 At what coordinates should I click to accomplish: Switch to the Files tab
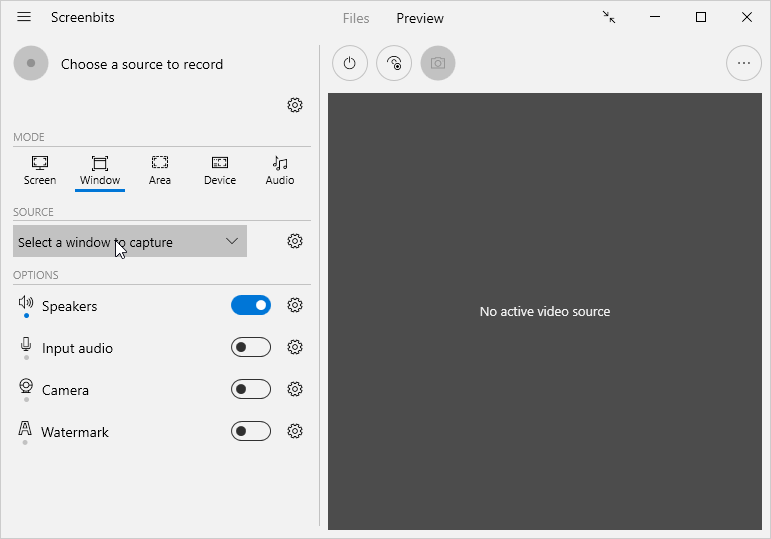pyautogui.click(x=356, y=18)
